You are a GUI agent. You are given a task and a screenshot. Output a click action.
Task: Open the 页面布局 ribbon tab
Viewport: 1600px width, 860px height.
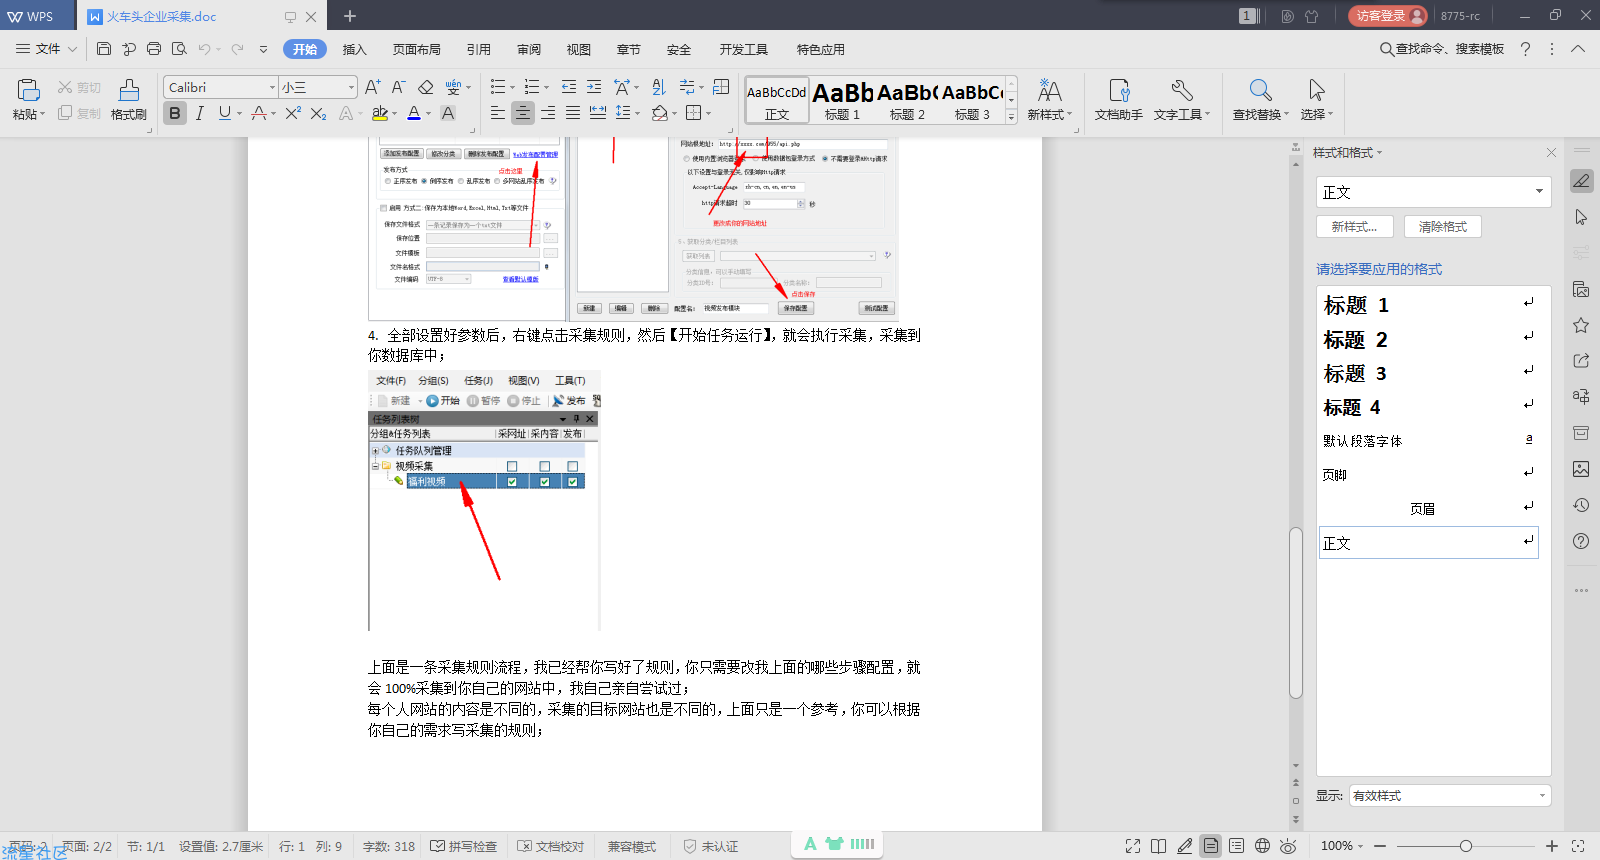click(x=417, y=49)
